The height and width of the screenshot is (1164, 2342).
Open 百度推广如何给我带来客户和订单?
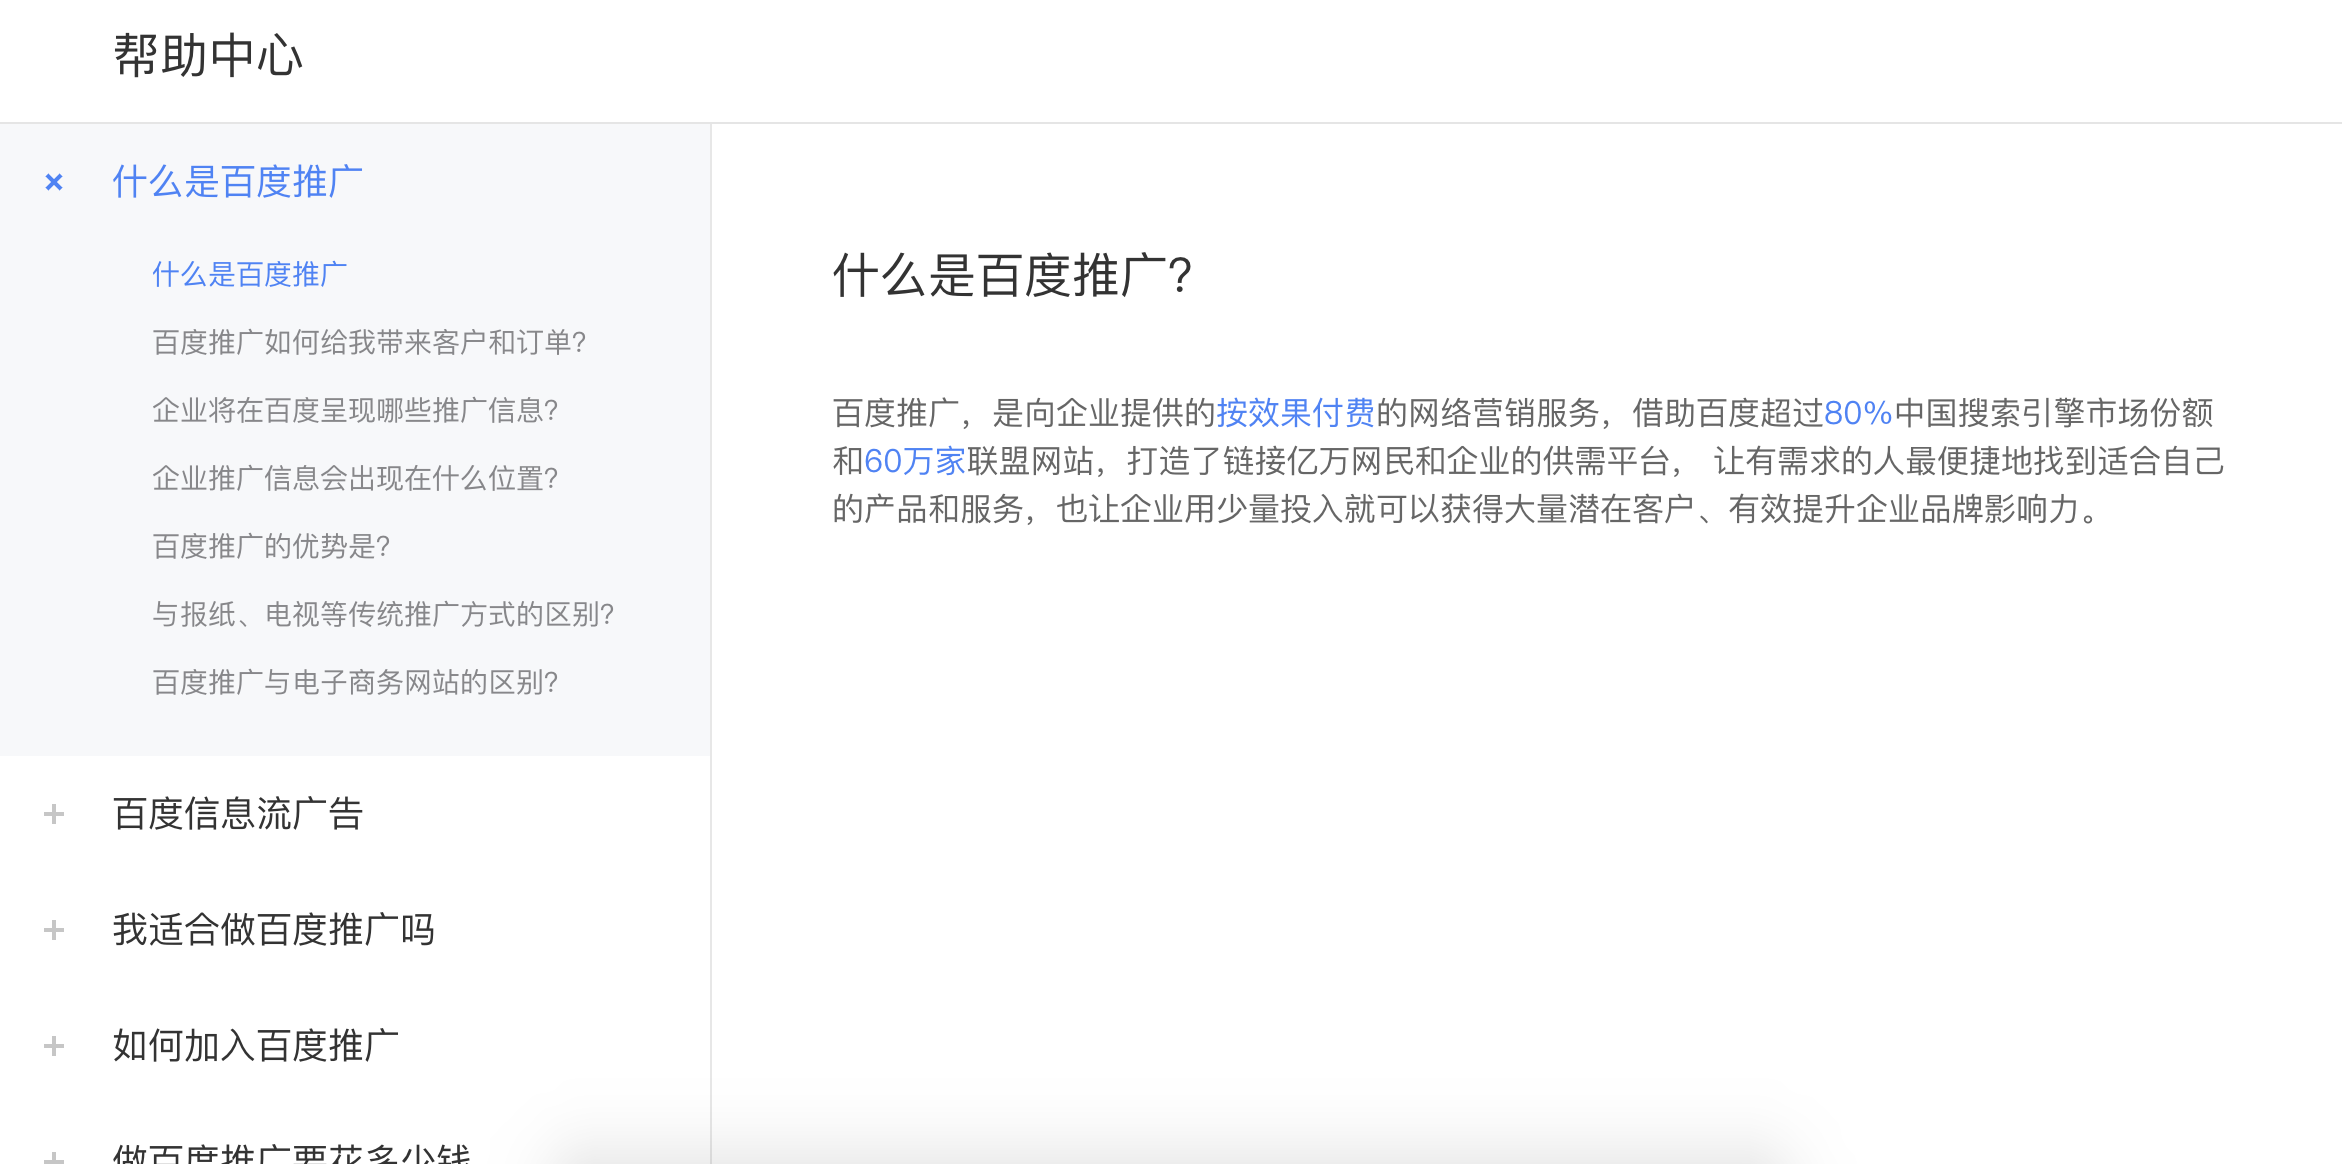tap(368, 342)
